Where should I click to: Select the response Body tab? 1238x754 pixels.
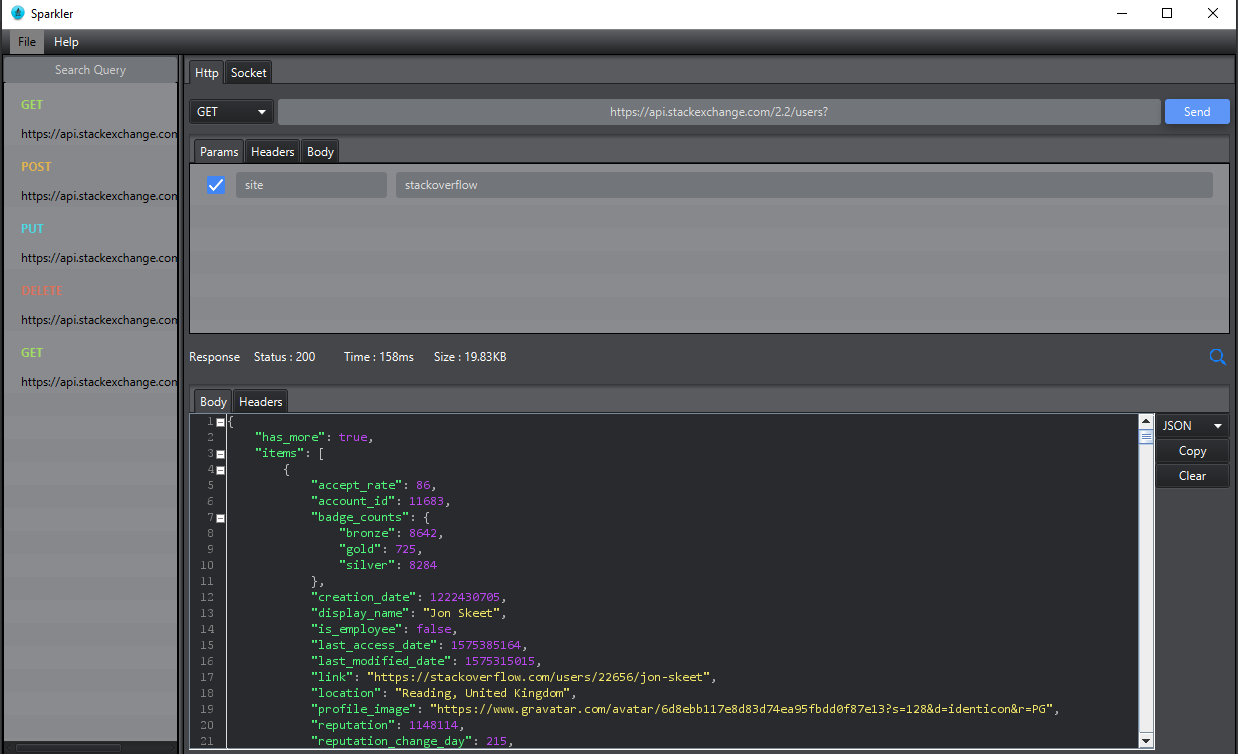pyautogui.click(x=213, y=401)
